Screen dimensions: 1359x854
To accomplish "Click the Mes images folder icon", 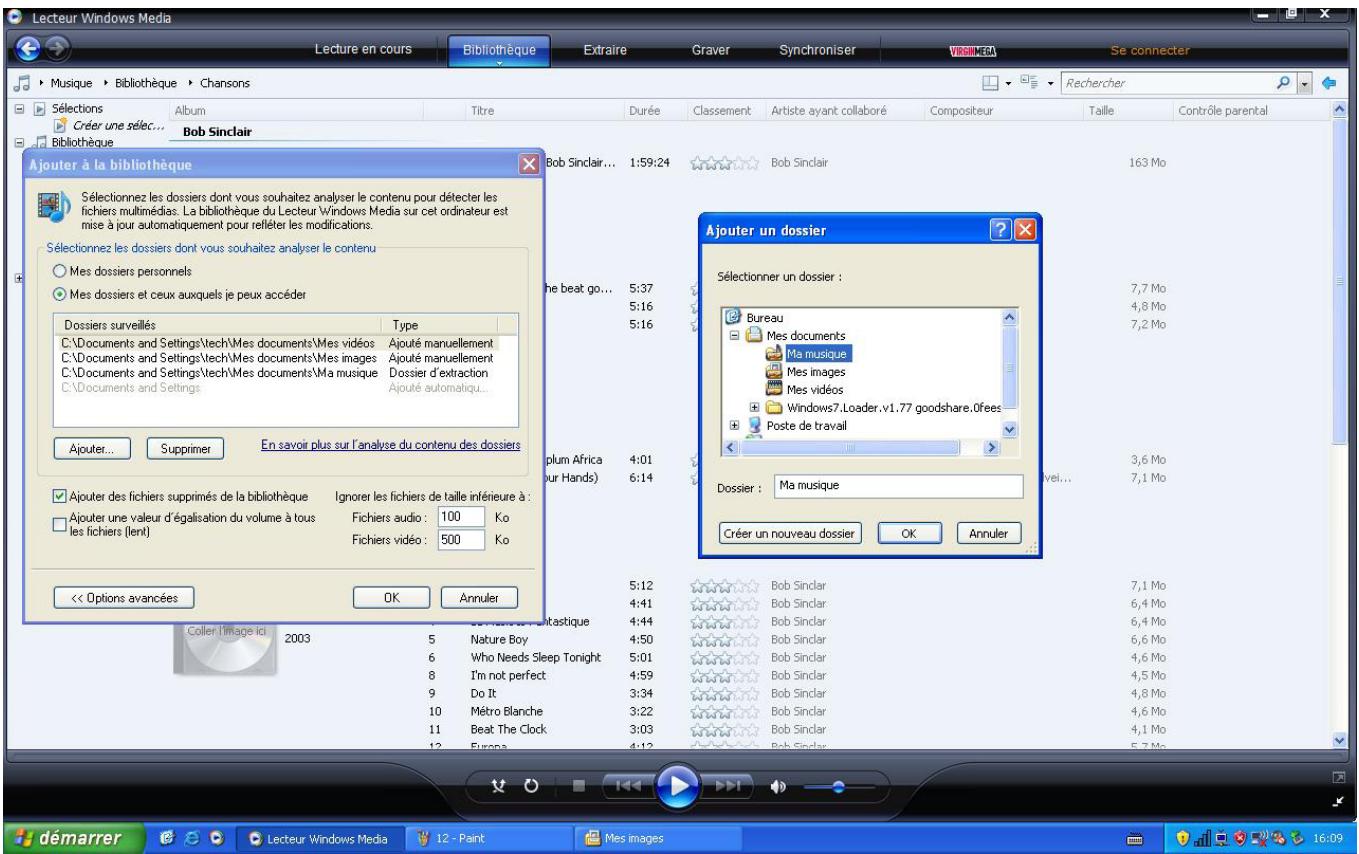I will (x=773, y=371).
